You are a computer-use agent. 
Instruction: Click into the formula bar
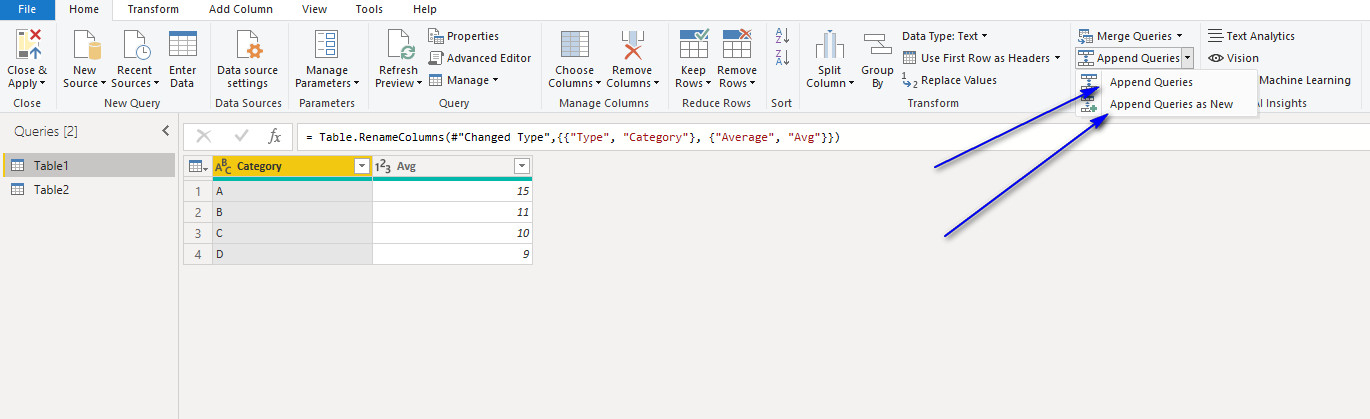tap(830, 137)
